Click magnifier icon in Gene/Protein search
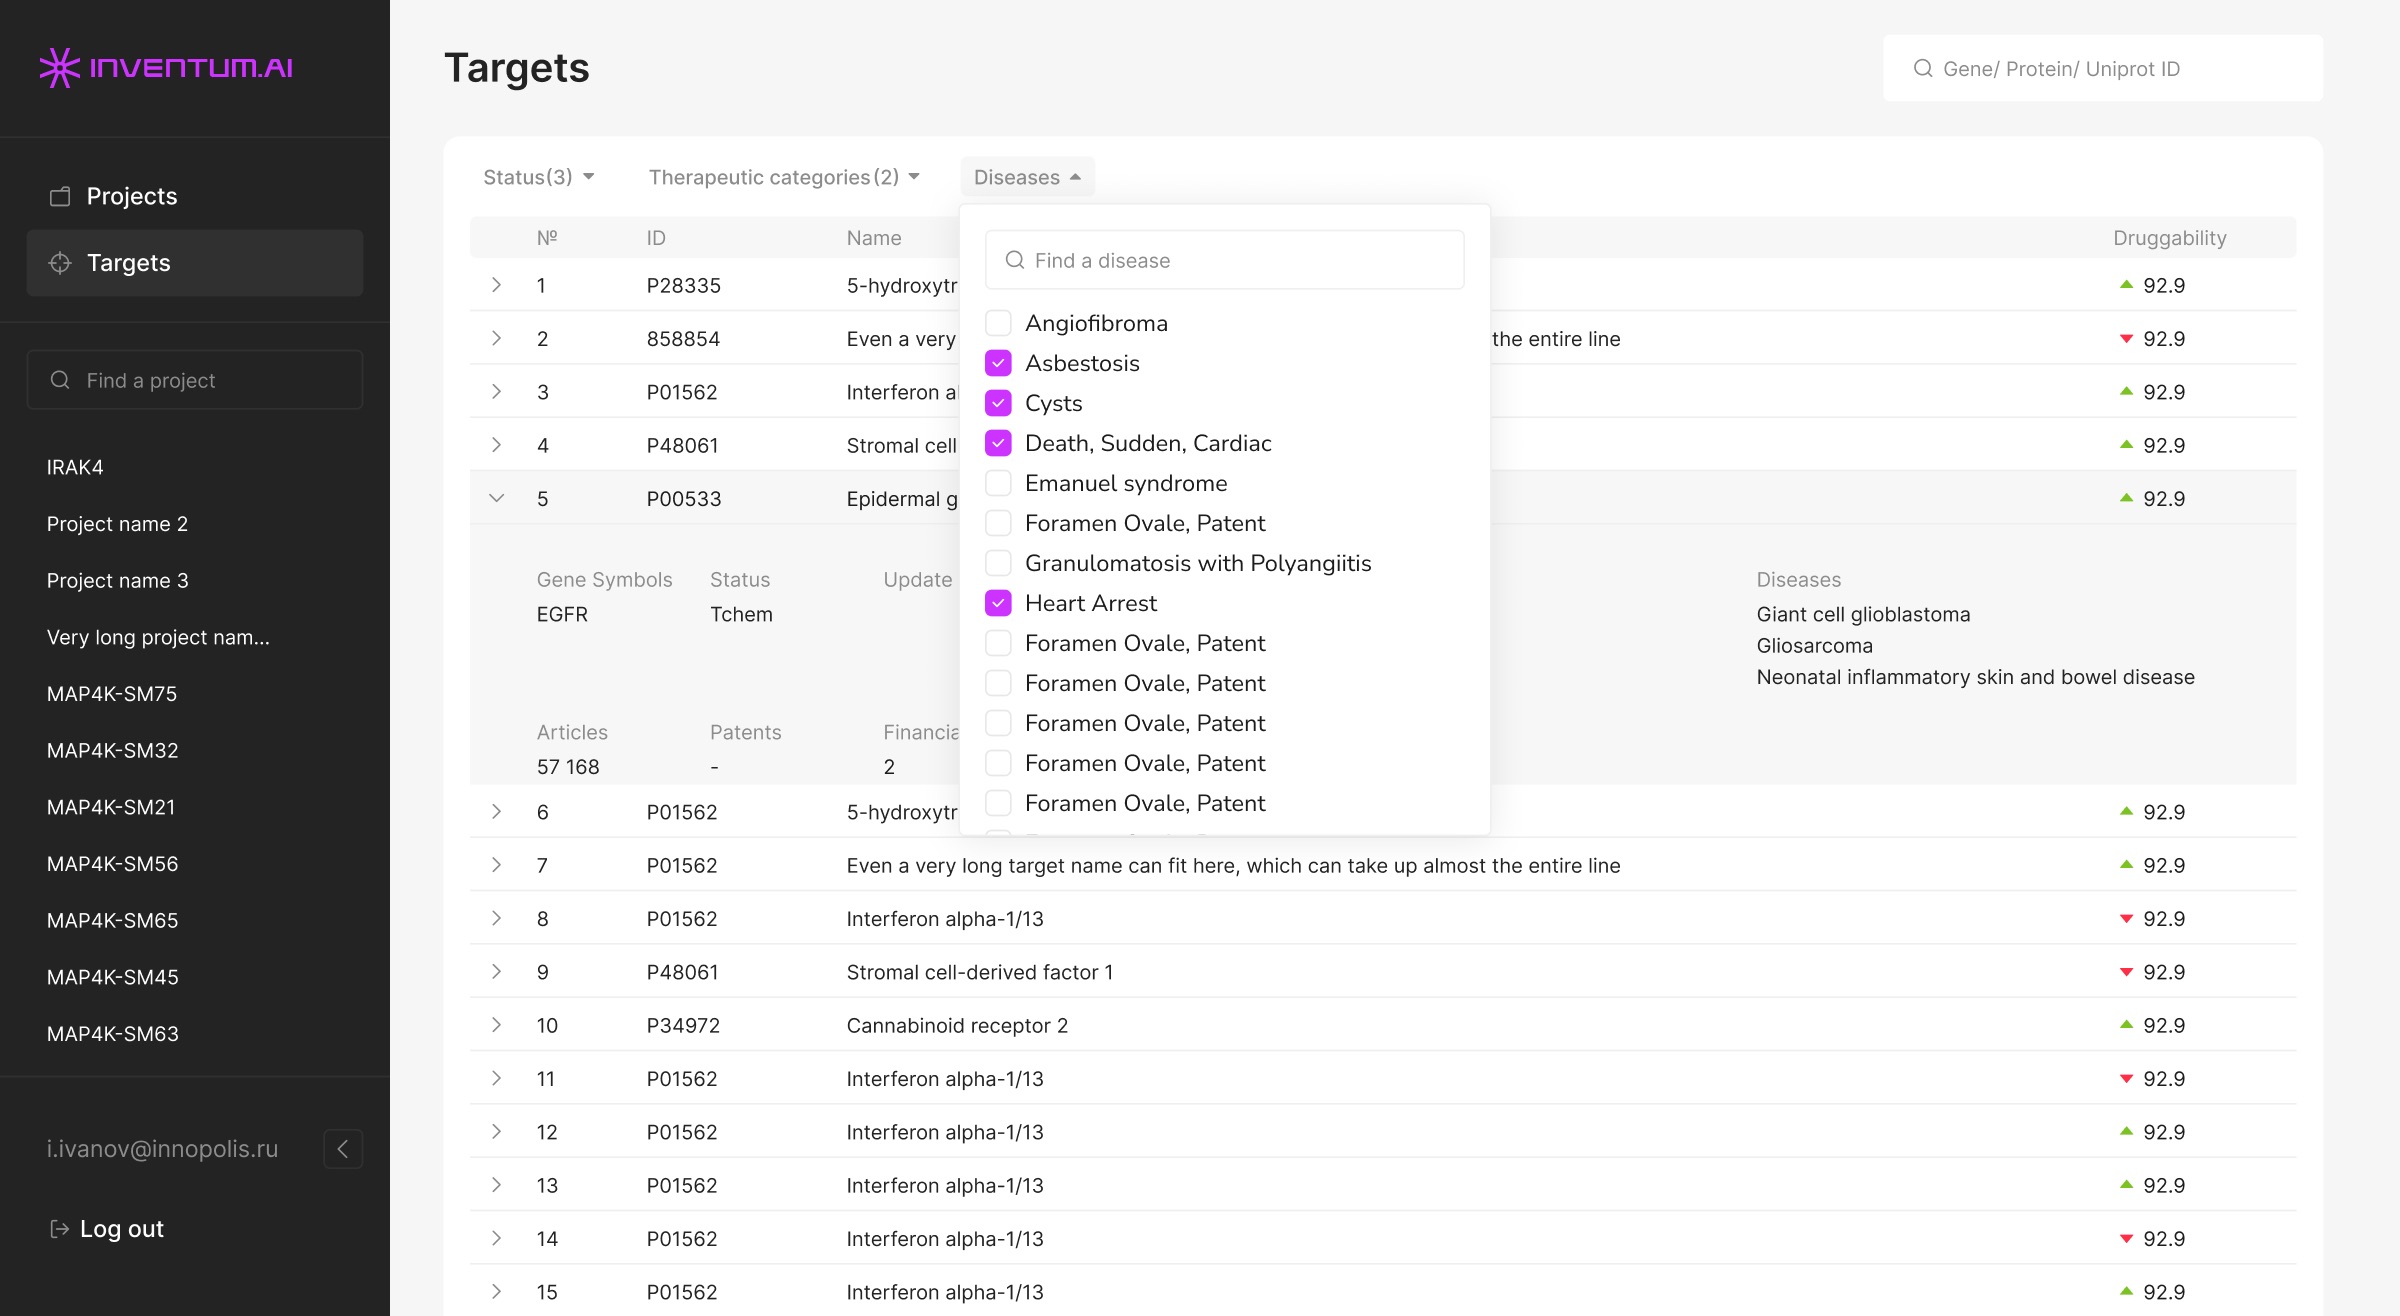Screen dimensions: 2400x1316 tap(1922, 68)
